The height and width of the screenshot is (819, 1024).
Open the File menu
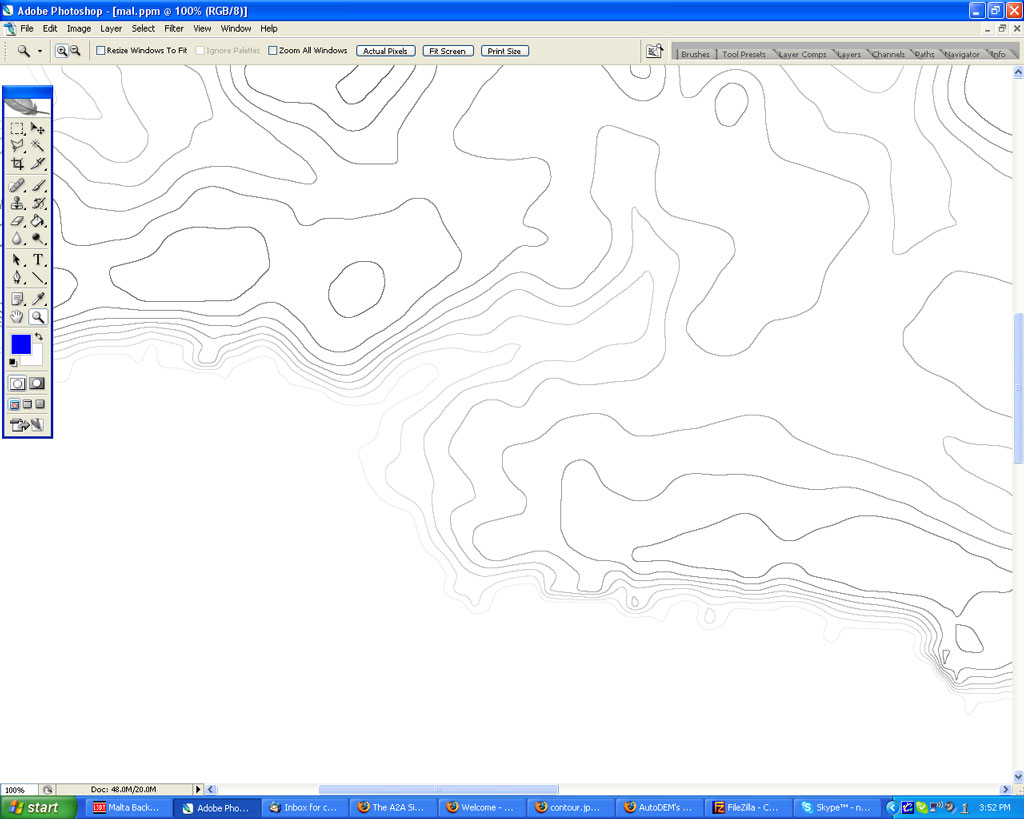(27, 29)
